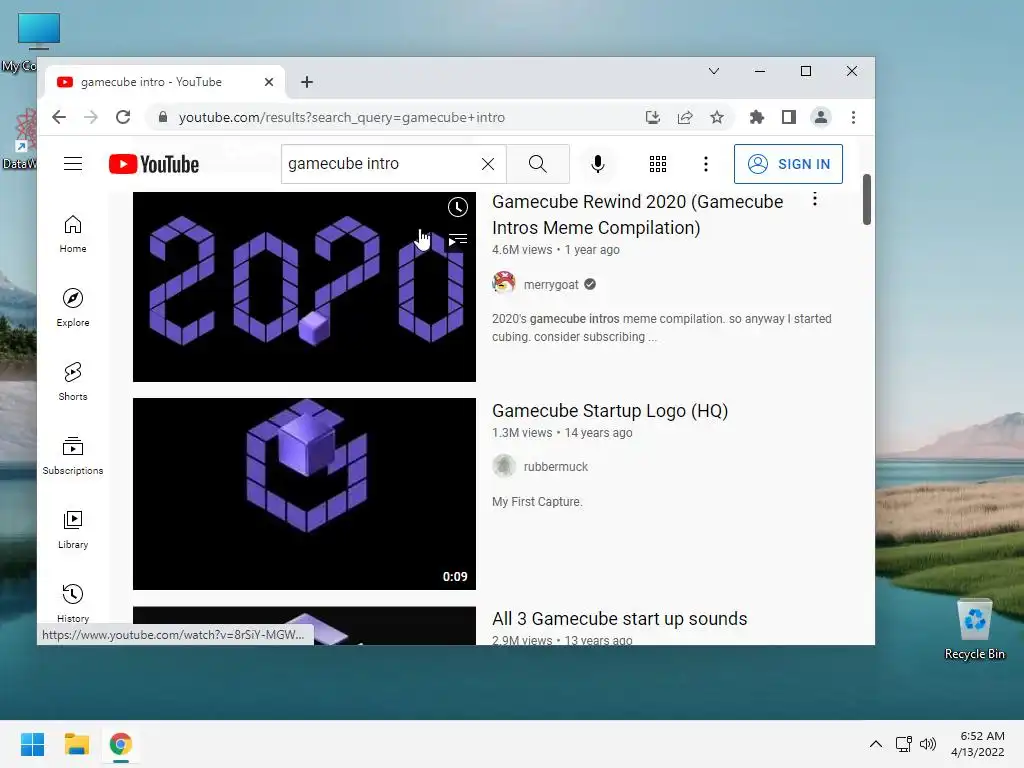
Task: Open Library in the sidebar
Action: click(x=72, y=530)
